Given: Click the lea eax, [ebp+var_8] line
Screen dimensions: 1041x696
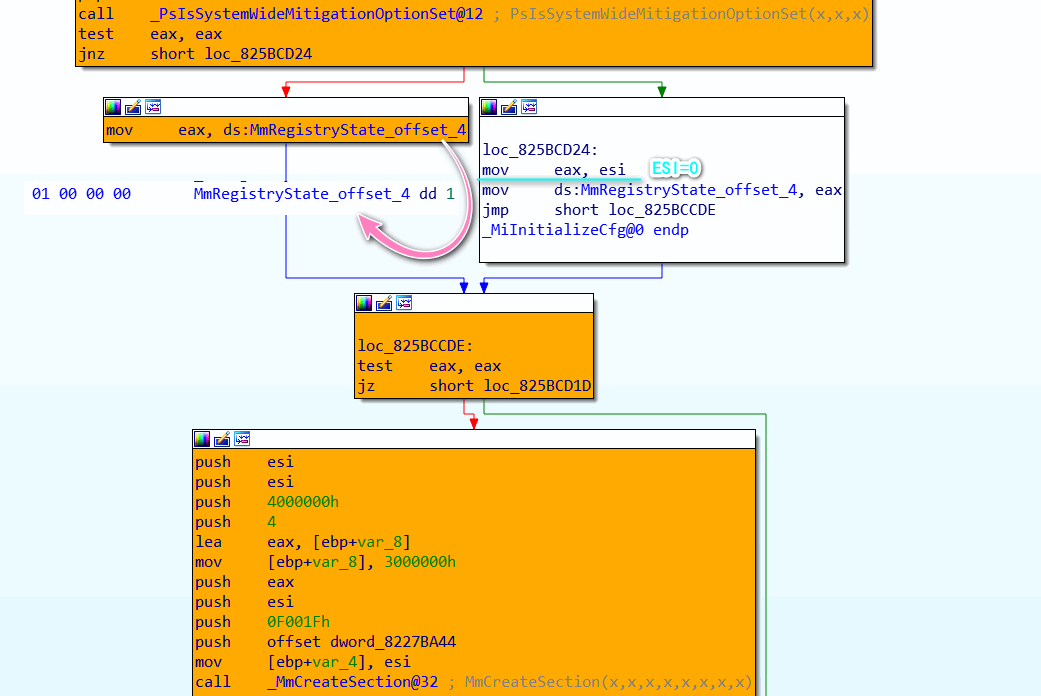Looking at the screenshot, I should tap(303, 542).
